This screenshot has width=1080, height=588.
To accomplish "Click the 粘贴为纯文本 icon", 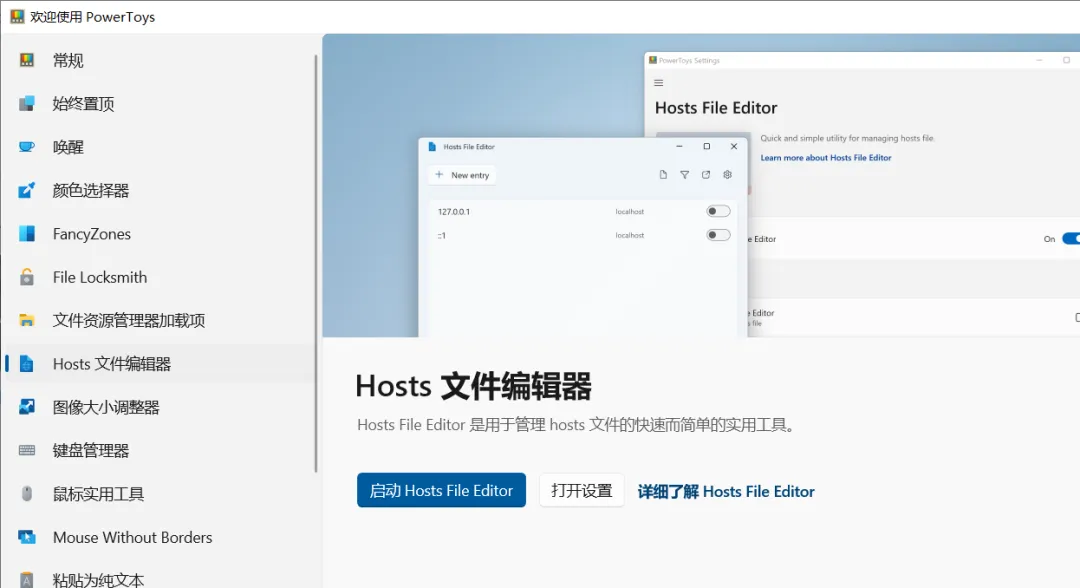I will (27, 580).
